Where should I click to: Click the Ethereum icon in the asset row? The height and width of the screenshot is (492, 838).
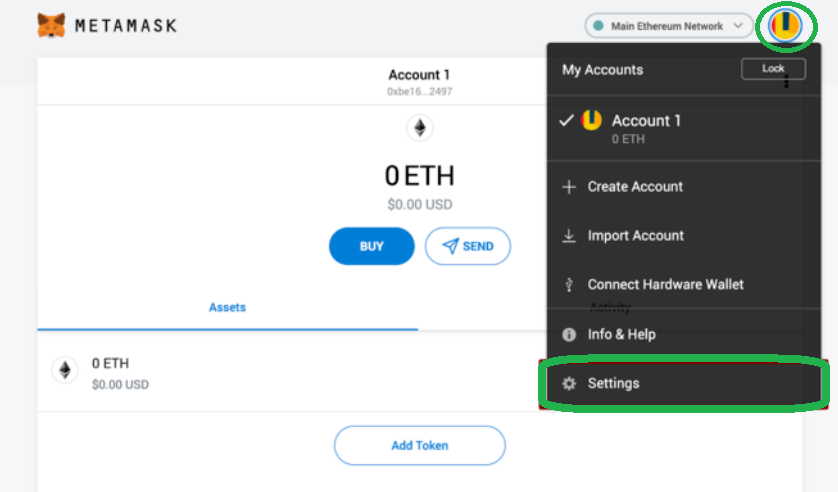(65, 370)
